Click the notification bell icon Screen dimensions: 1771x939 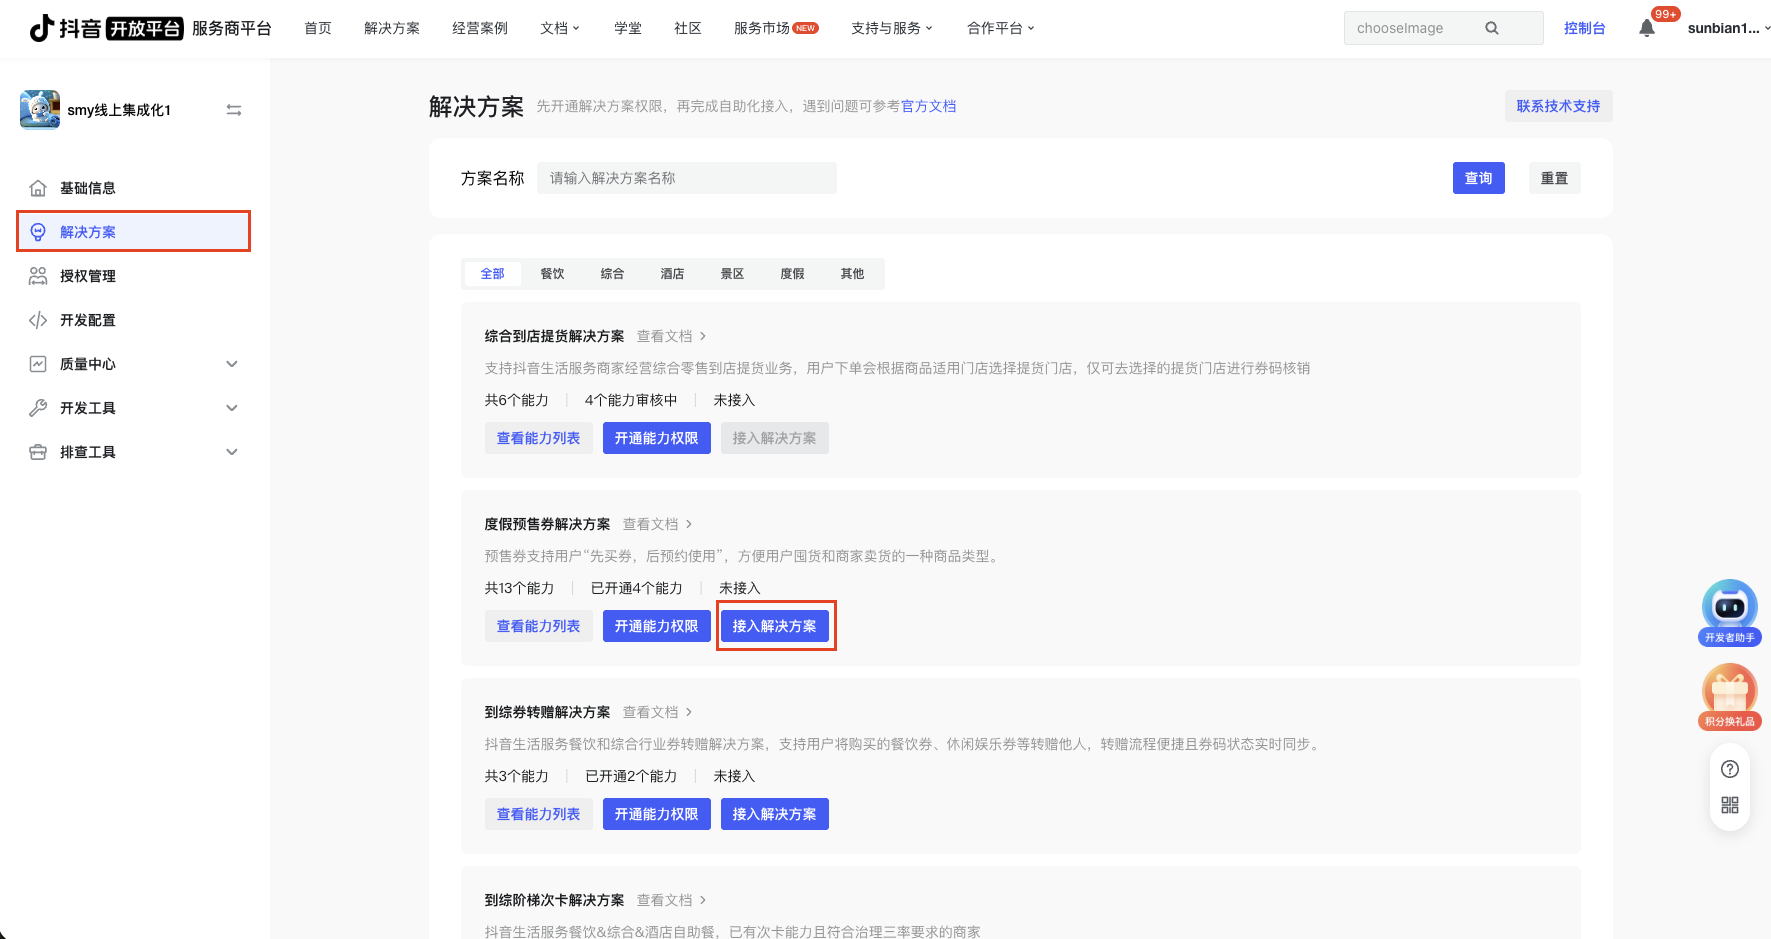click(1646, 28)
